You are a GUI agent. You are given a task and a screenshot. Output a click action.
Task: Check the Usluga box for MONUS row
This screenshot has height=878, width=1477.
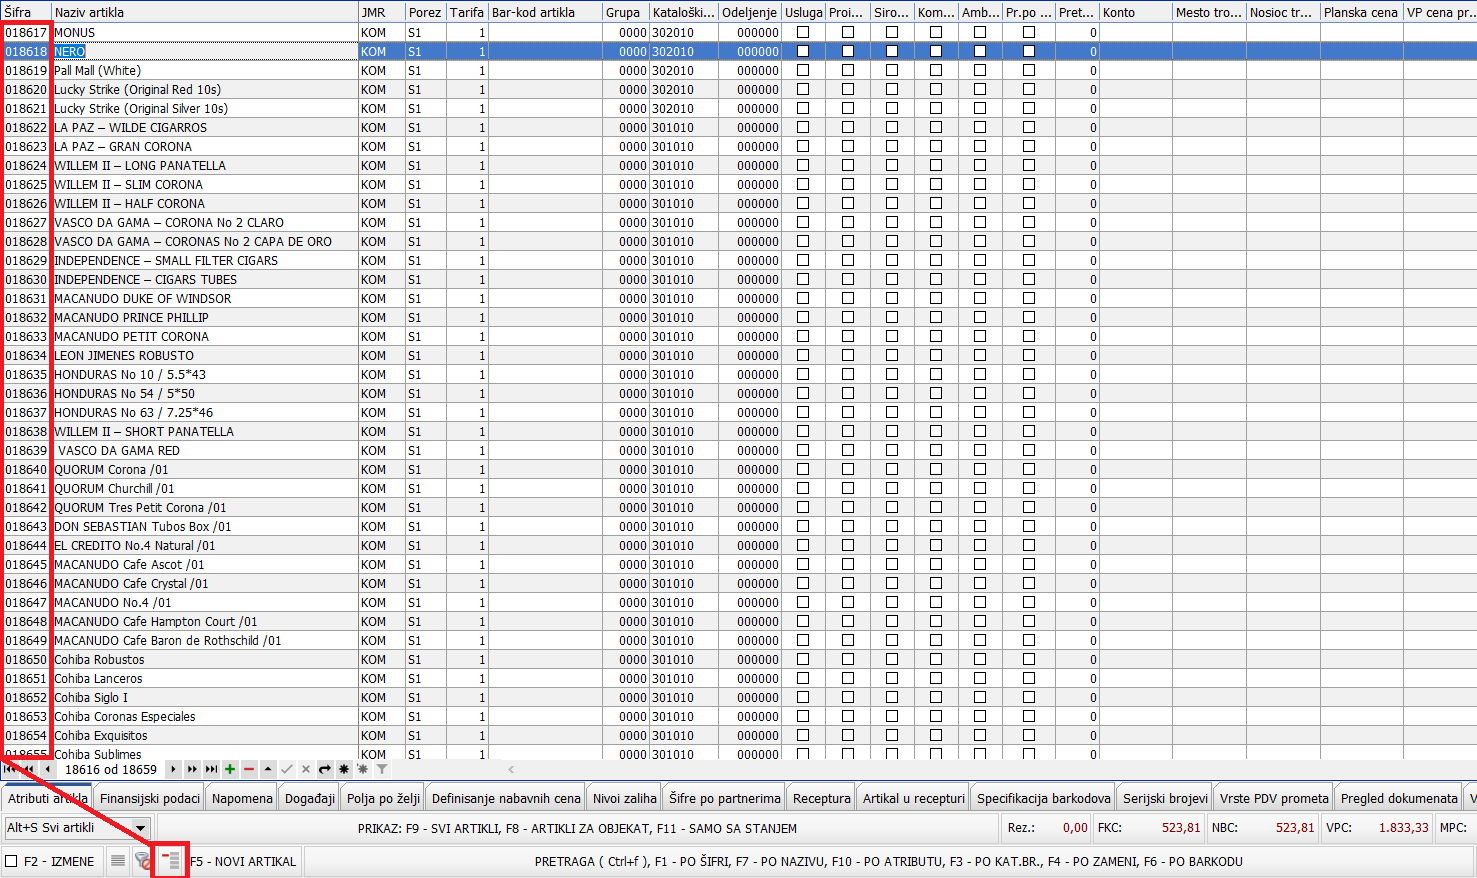click(803, 32)
